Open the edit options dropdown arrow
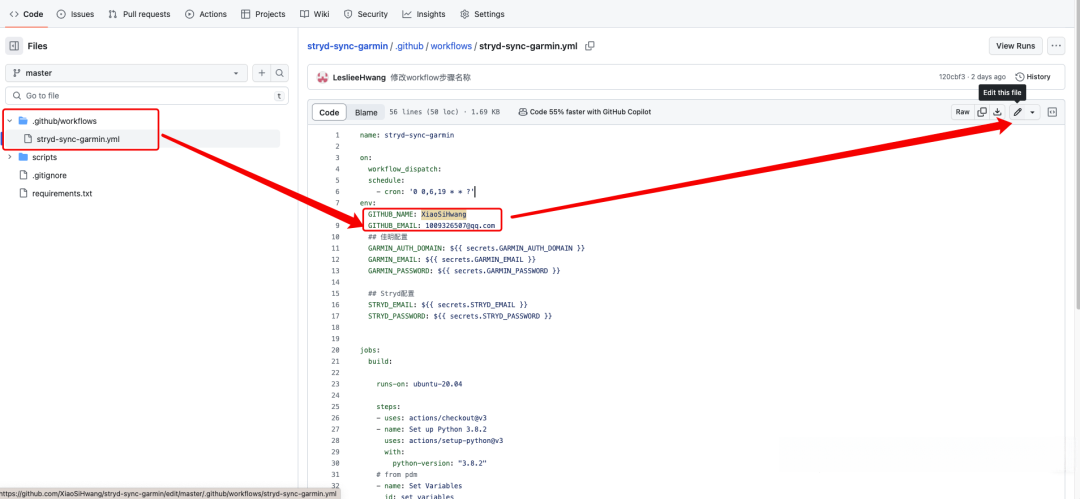Image resolution: width=1080 pixels, height=499 pixels. 1032,112
